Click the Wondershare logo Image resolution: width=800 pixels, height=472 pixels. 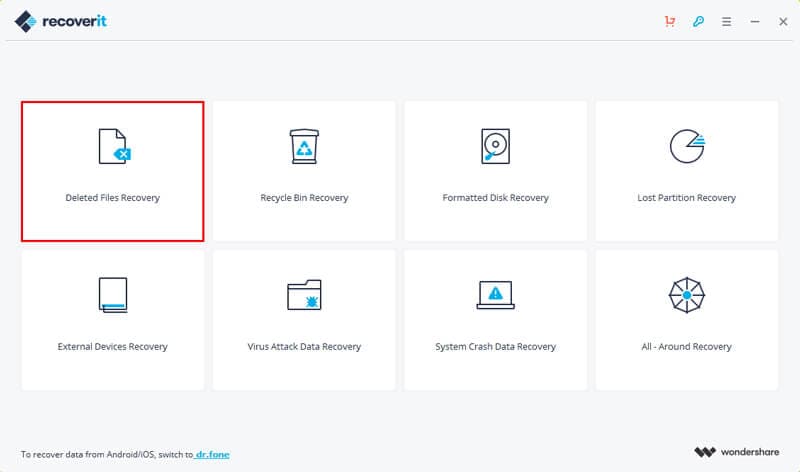[736, 452]
